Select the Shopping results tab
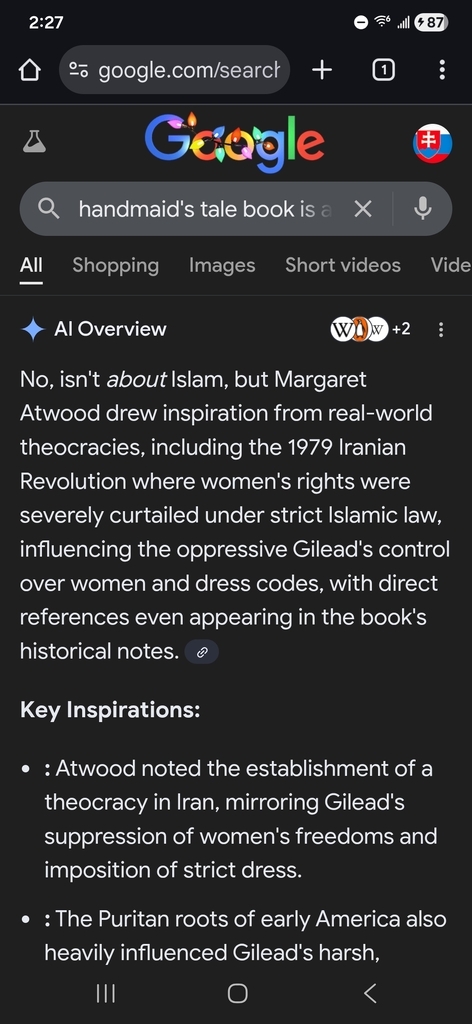Image resolution: width=472 pixels, height=1024 pixels. tap(116, 265)
